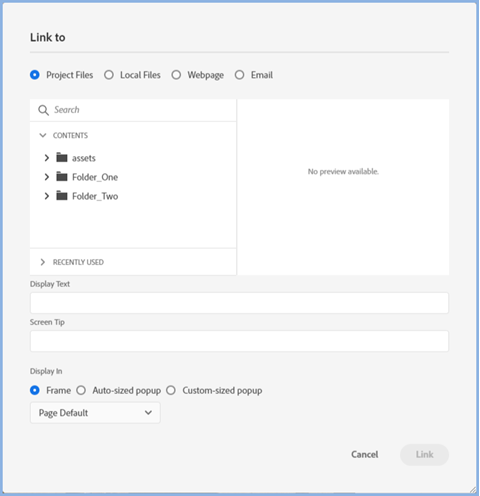Click the search magnifier icon
This screenshot has height=496, width=480.
pyautogui.click(x=43, y=110)
